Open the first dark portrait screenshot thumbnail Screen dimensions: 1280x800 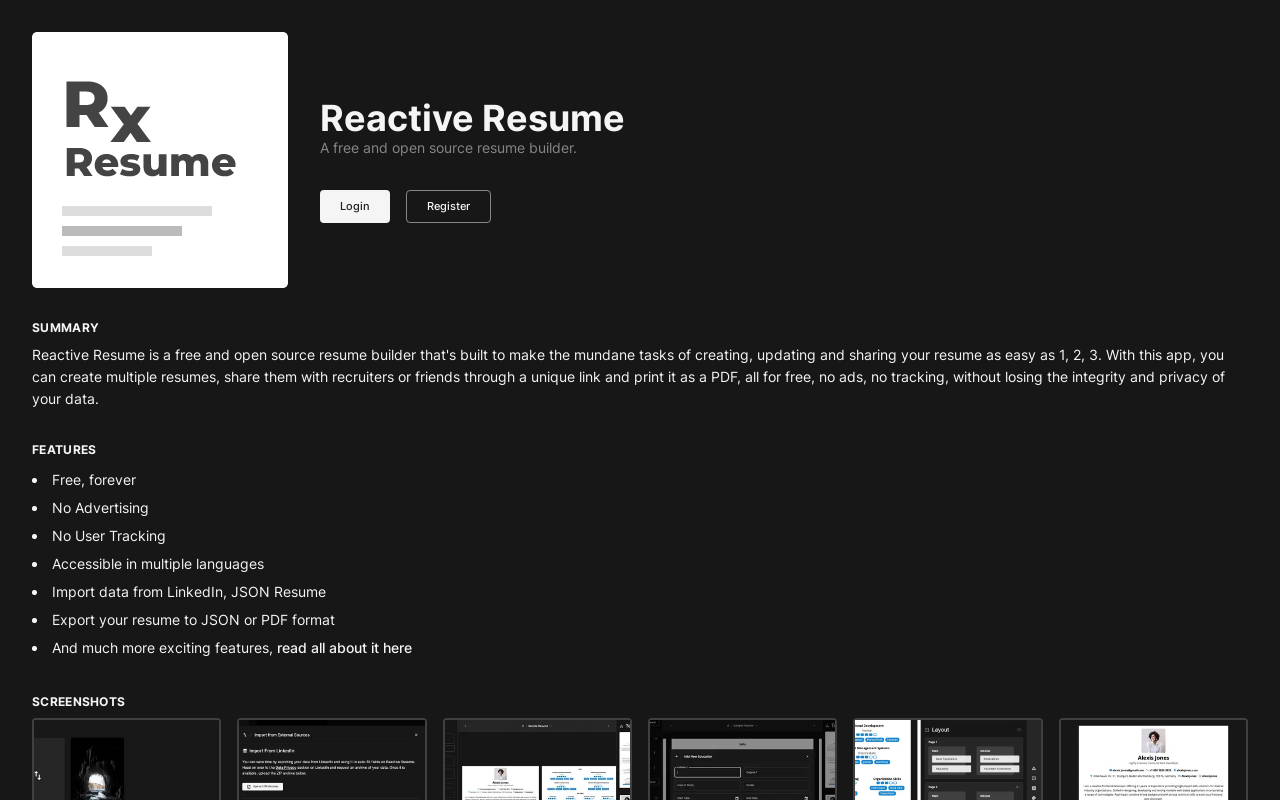tap(126, 759)
